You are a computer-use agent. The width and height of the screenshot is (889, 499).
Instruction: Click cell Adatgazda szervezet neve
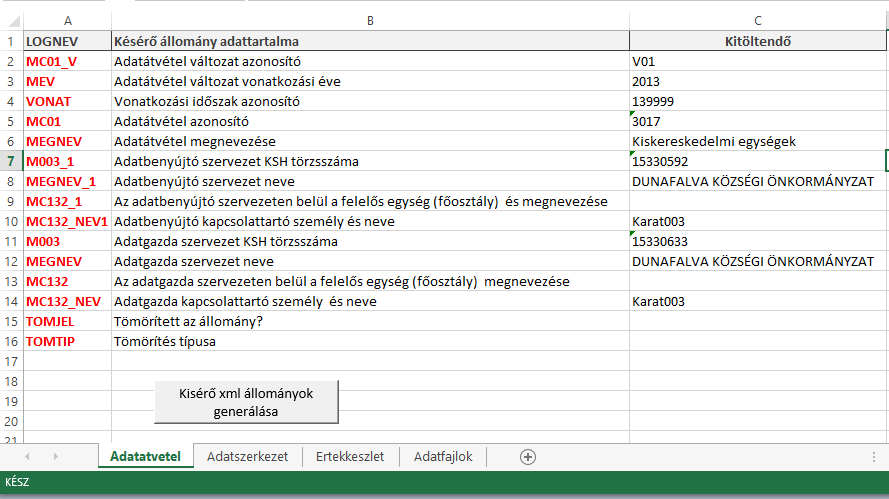370,261
